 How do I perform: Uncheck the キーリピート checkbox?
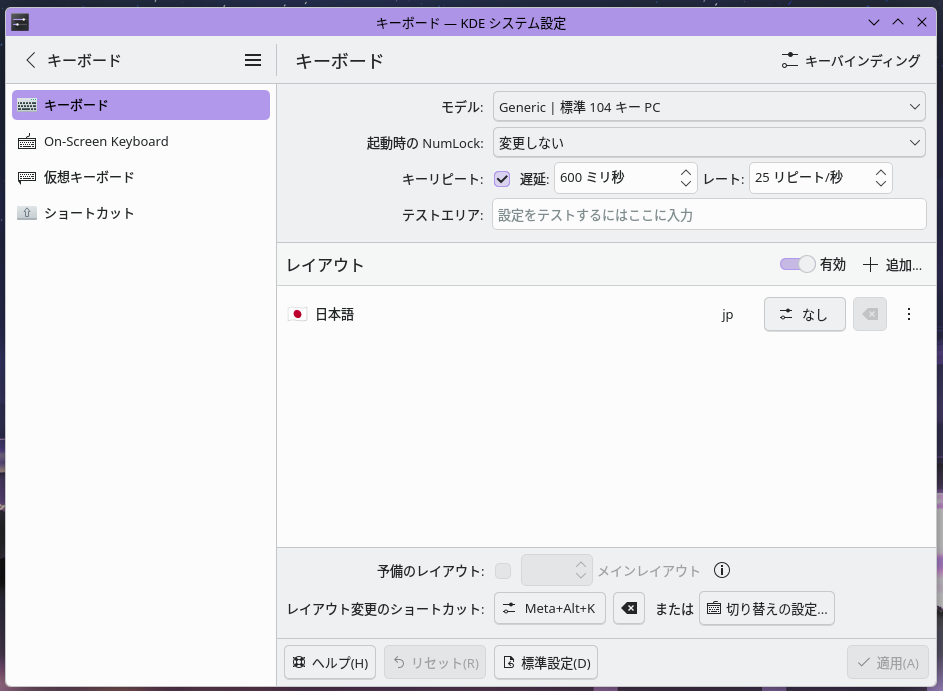pos(503,179)
